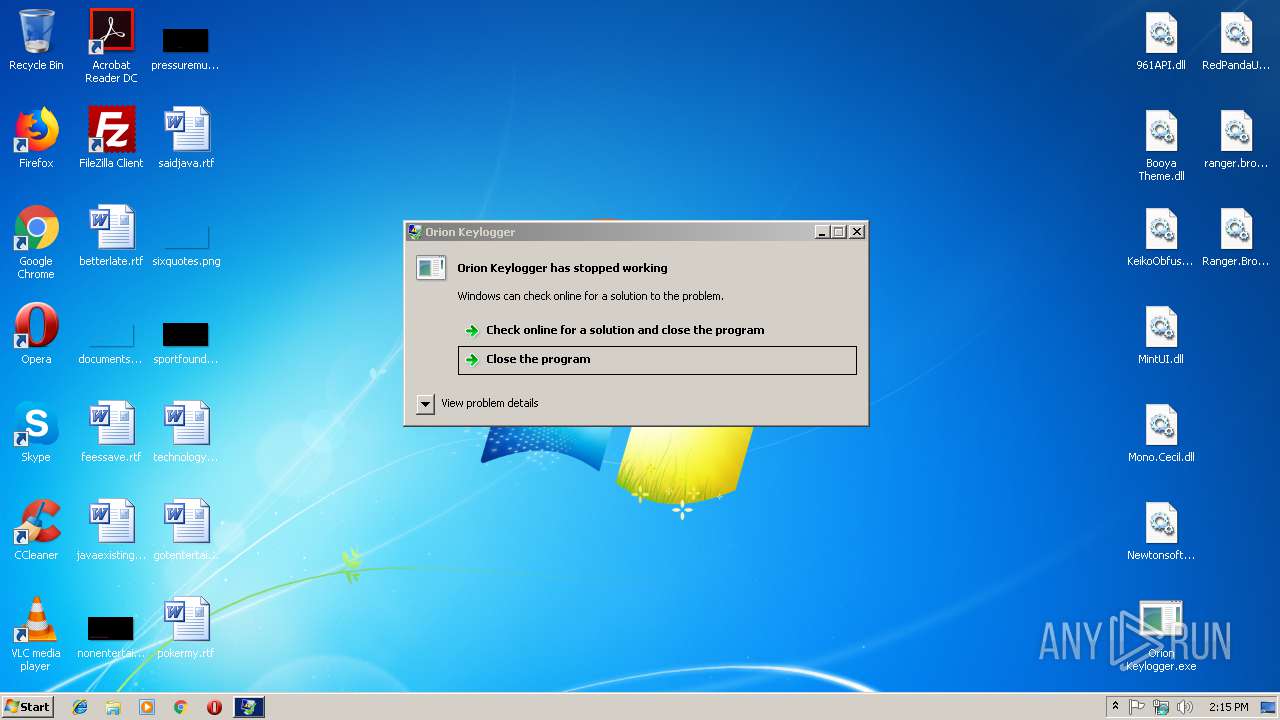Click Show desktop button
Viewport: 1280px width, 720px height.
(x=1268, y=707)
